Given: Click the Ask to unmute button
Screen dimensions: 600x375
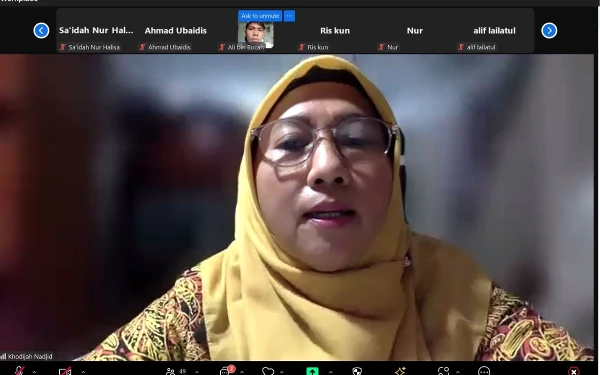Looking at the screenshot, I should click(260, 16).
